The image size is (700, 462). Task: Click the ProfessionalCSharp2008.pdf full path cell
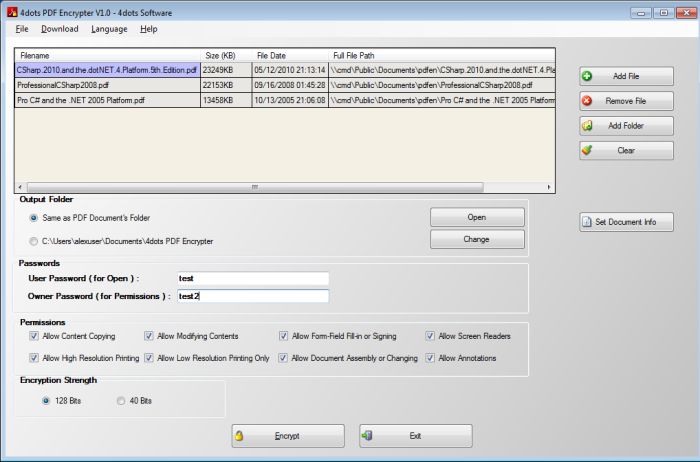pyautogui.click(x=442, y=85)
